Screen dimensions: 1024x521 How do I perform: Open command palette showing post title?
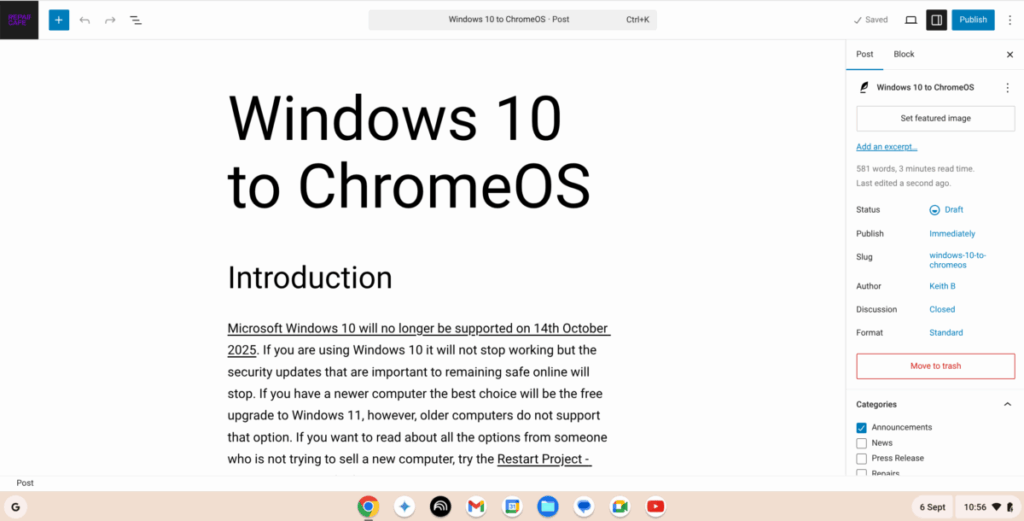(513, 20)
